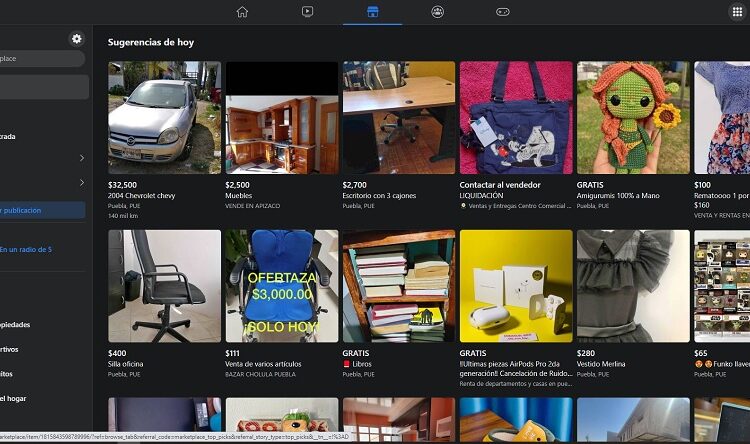
Task: Open the Funko llaveros listing photo
Action: point(722,286)
